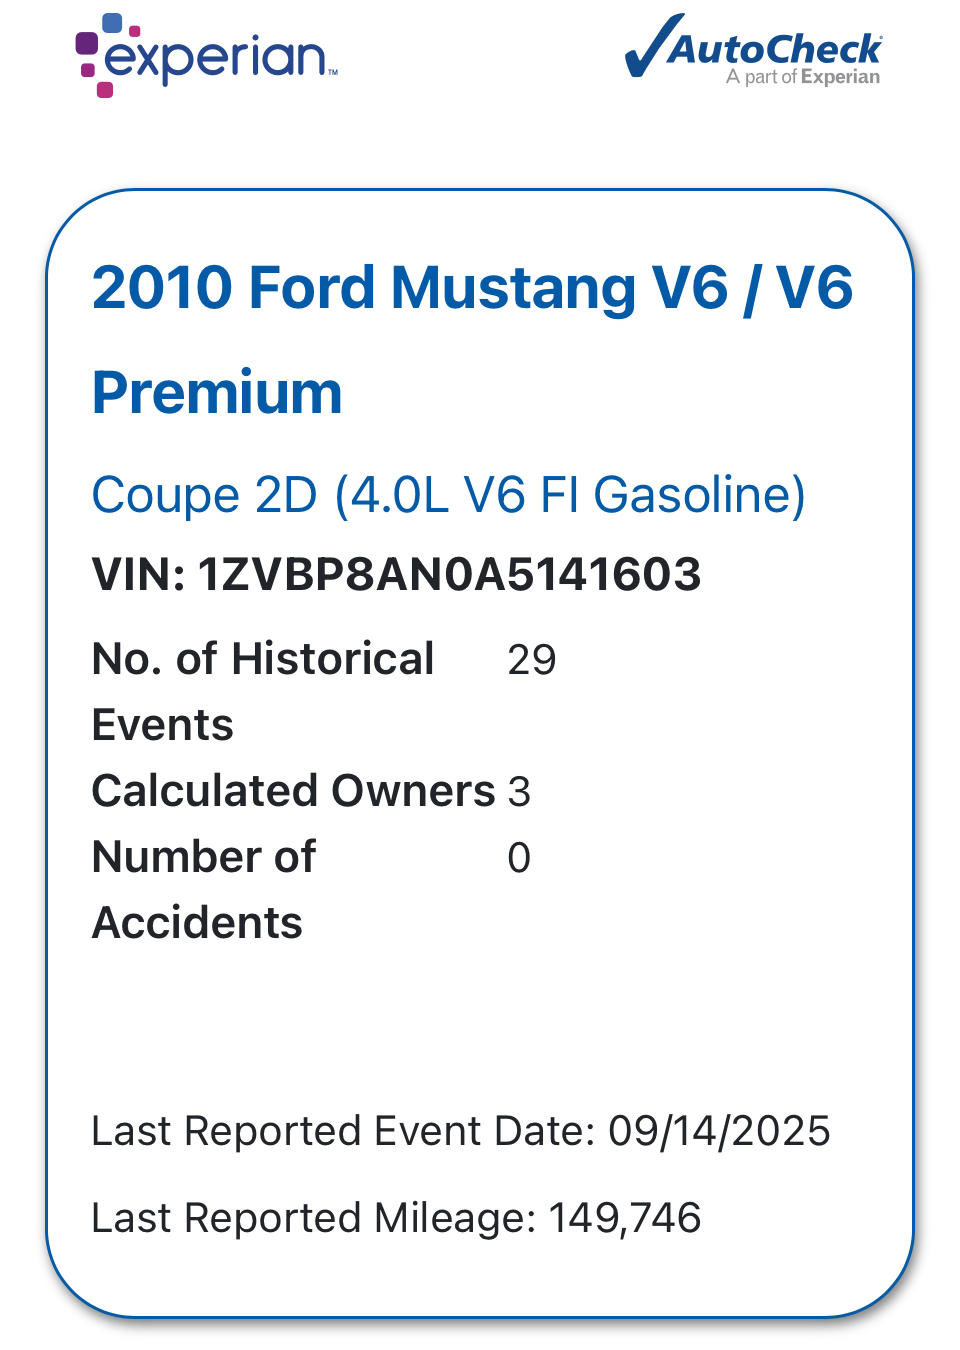Open the Coupe 2D engine description link
Viewport: 960px width, 1350px height.
coord(448,495)
